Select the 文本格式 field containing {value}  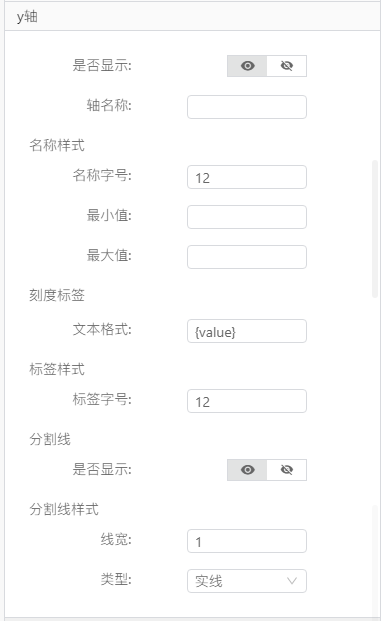(247, 331)
